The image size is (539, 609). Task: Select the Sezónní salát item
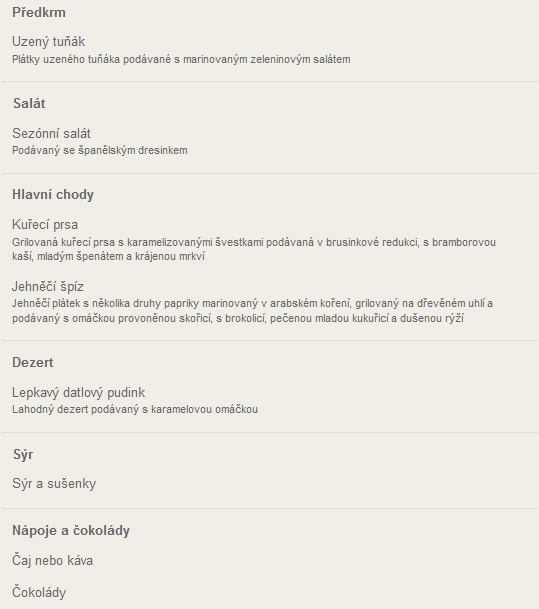[51, 134]
